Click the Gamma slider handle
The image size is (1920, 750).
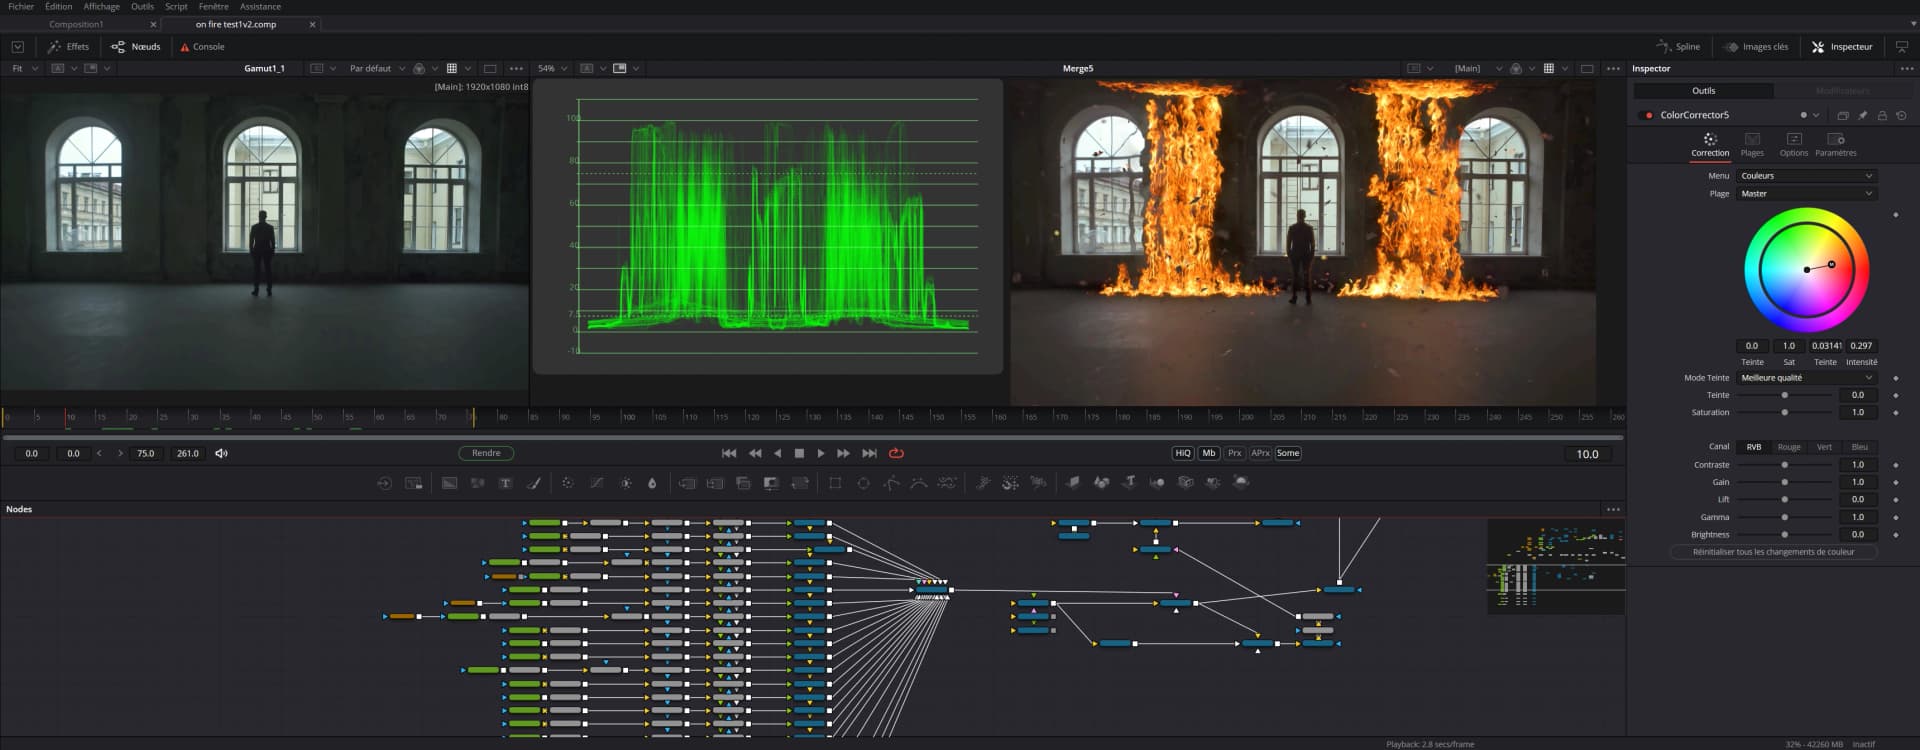[1785, 517]
